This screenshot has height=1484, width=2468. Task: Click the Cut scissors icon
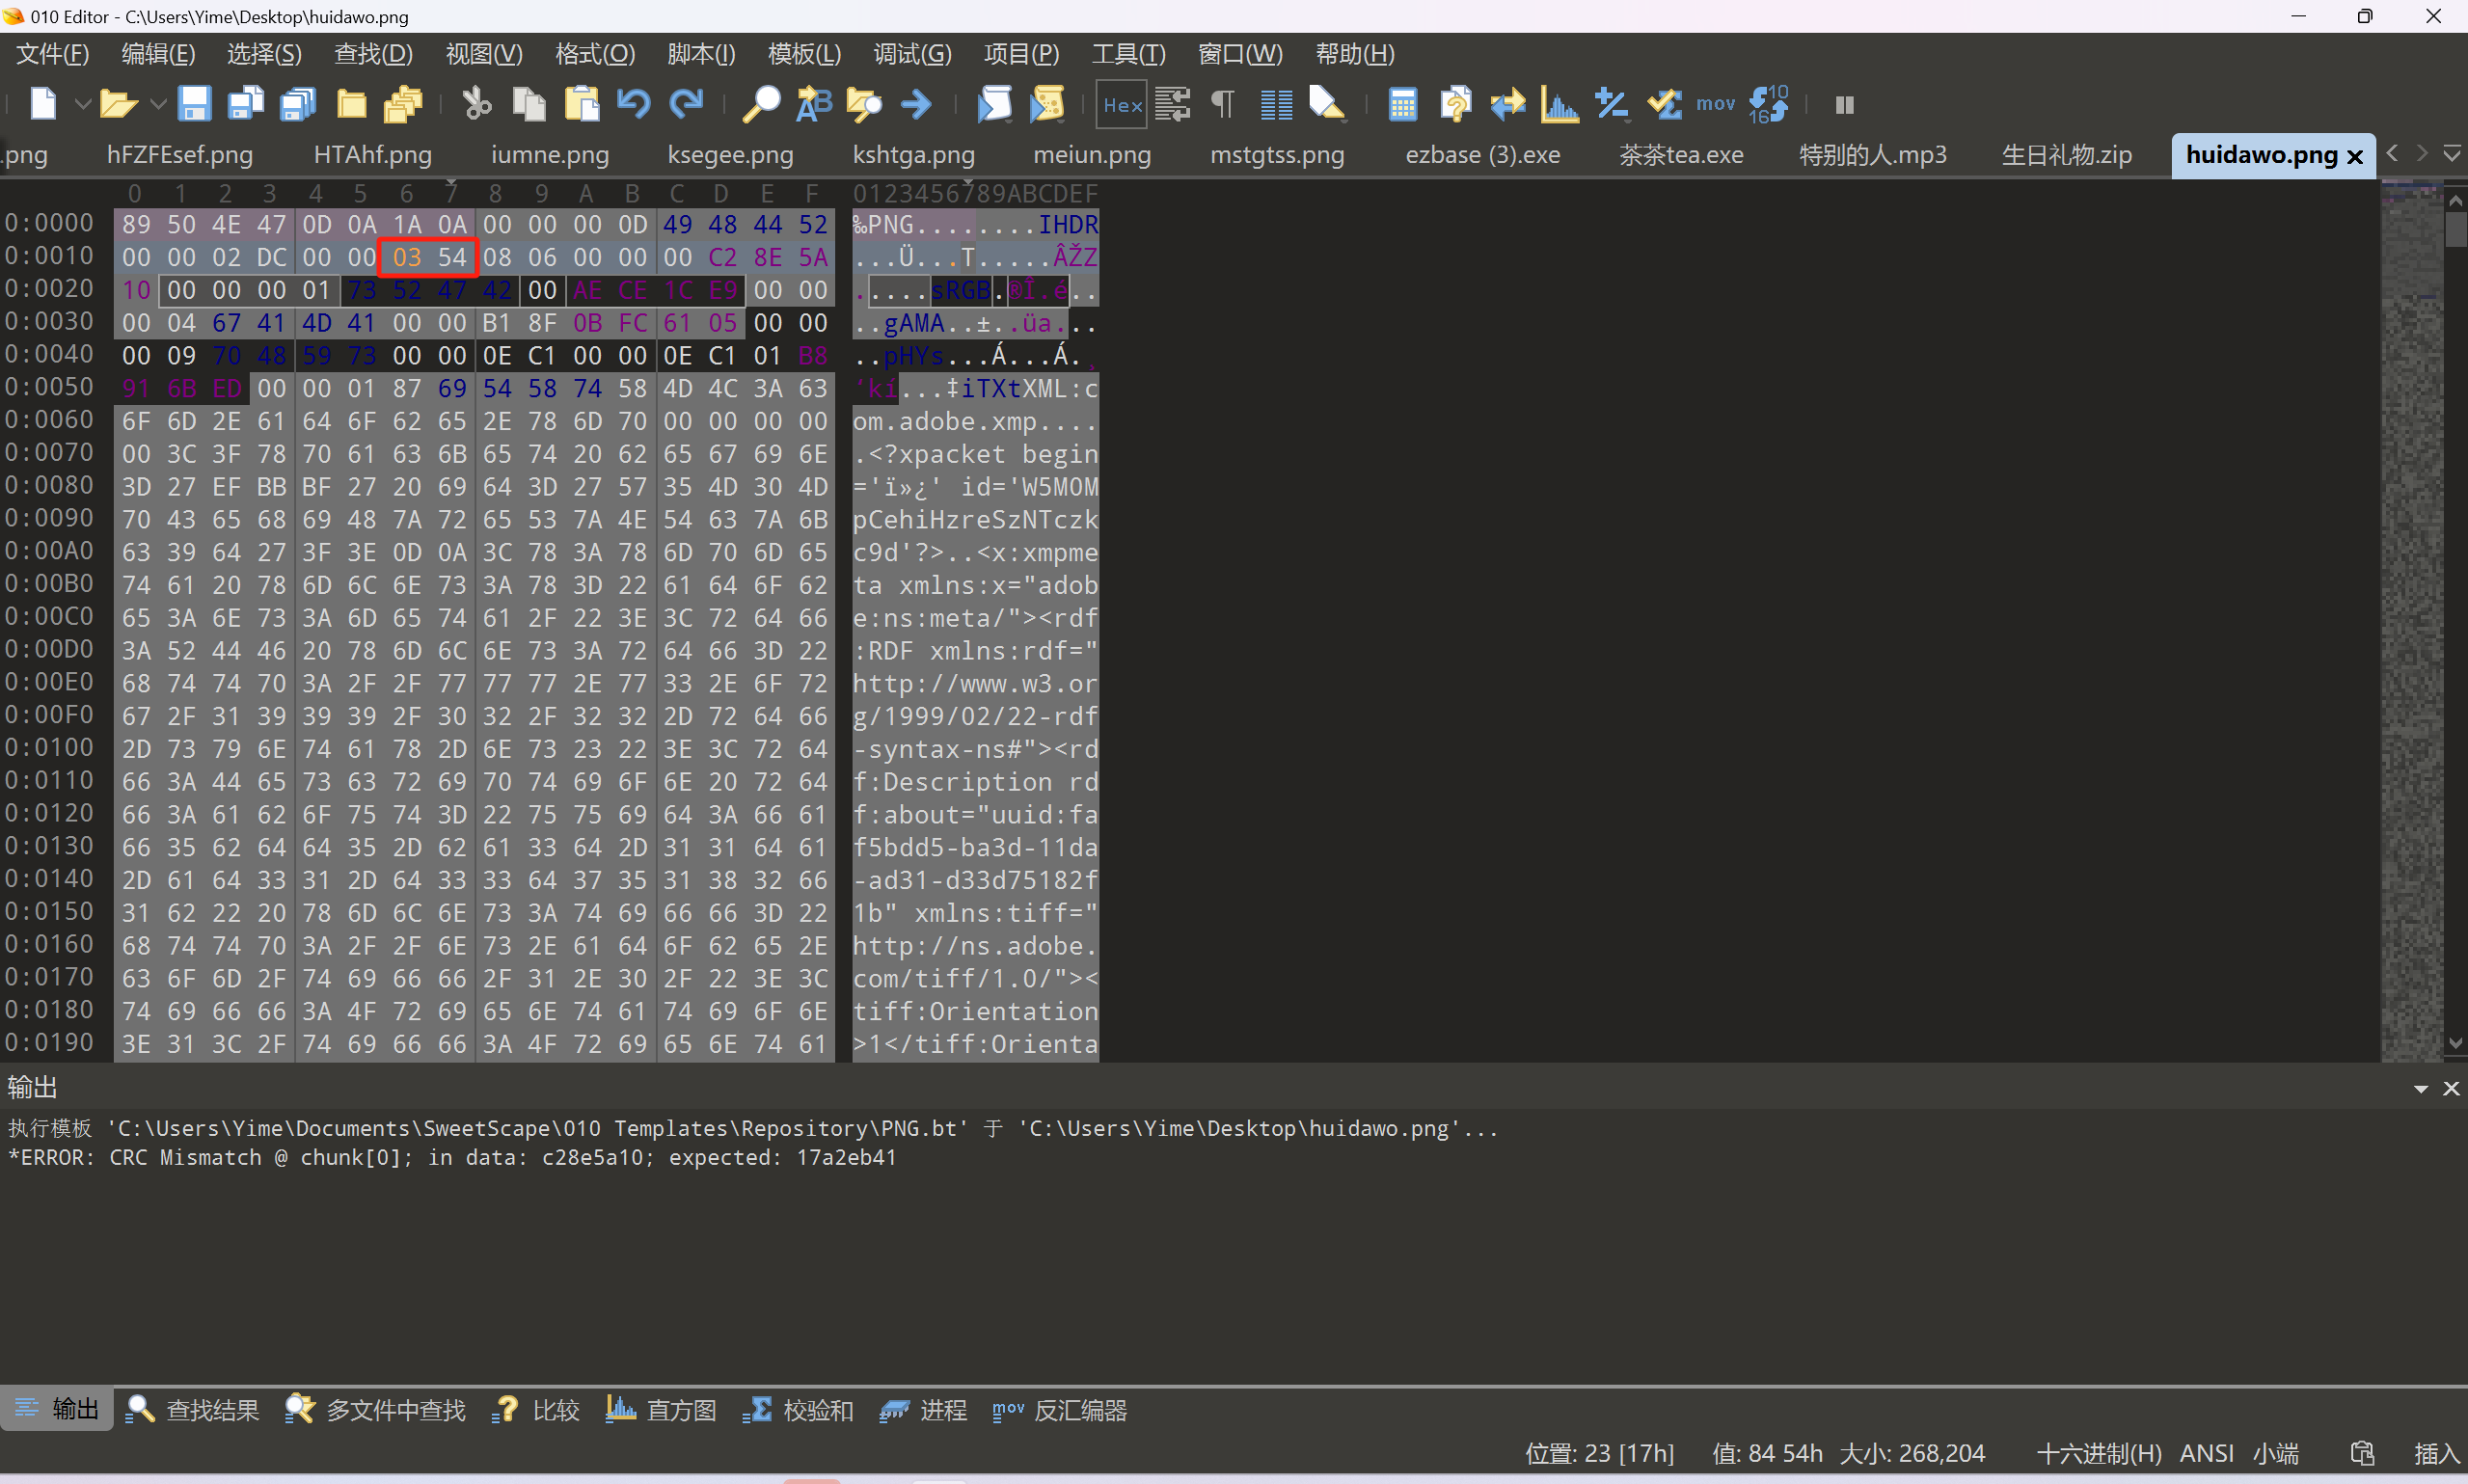pos(477,104)
